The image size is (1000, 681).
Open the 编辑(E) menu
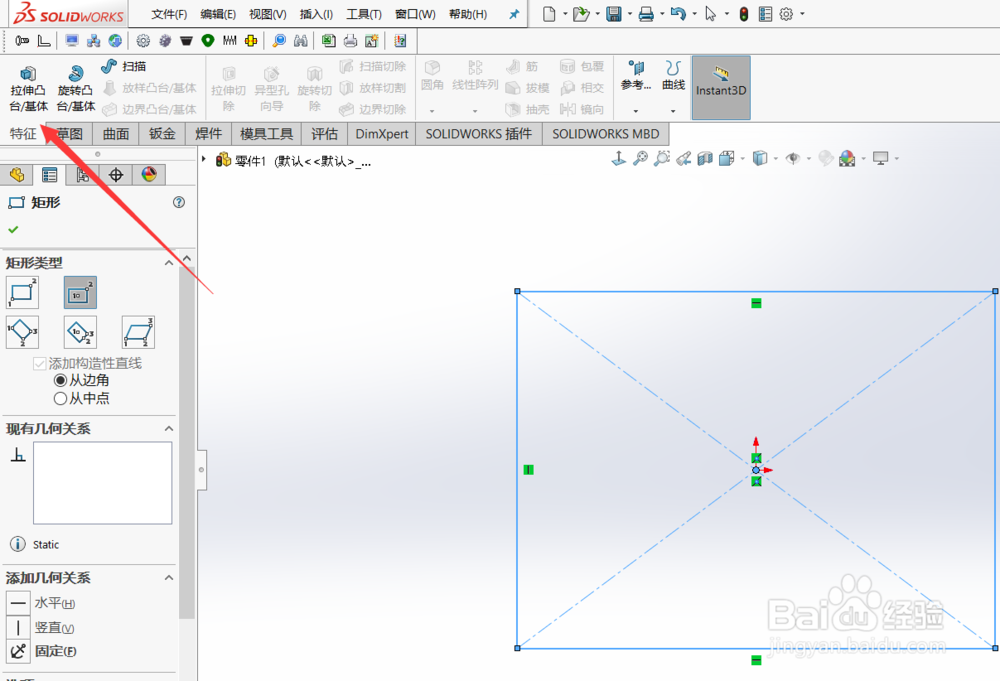pos(218,14)
